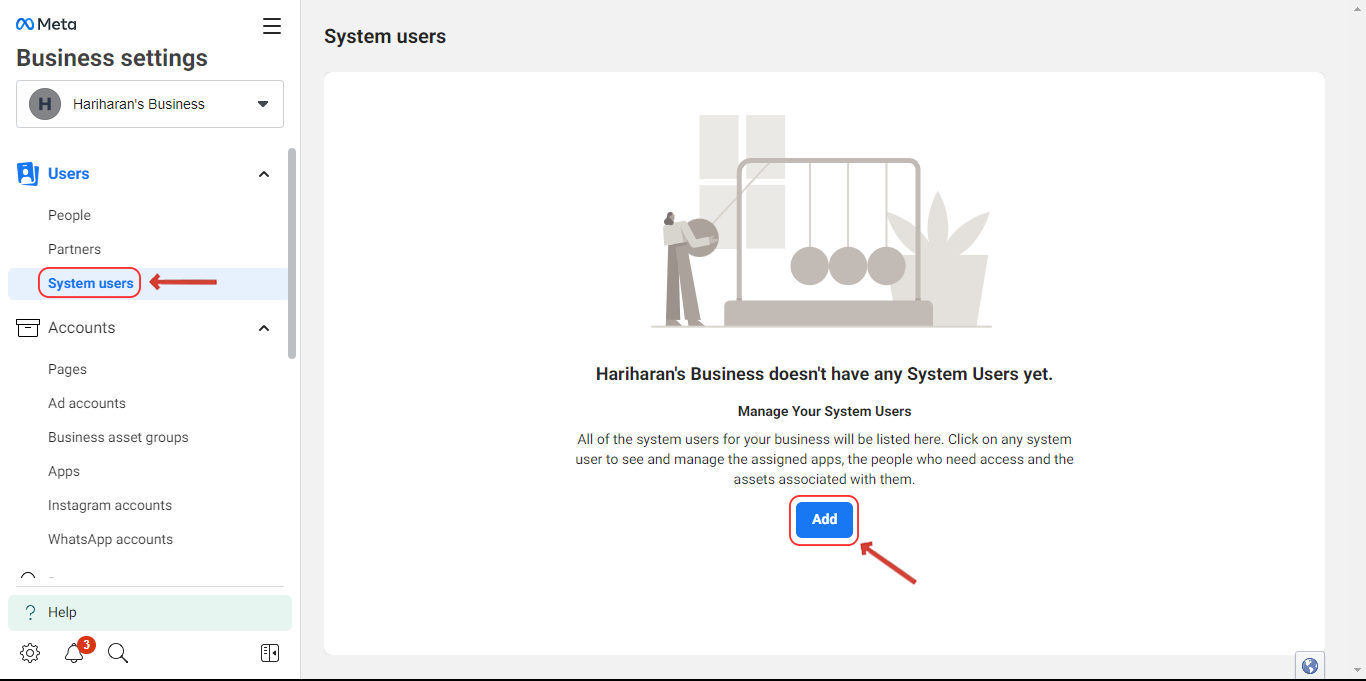Click Manage Your System Users text

(824, 411)
